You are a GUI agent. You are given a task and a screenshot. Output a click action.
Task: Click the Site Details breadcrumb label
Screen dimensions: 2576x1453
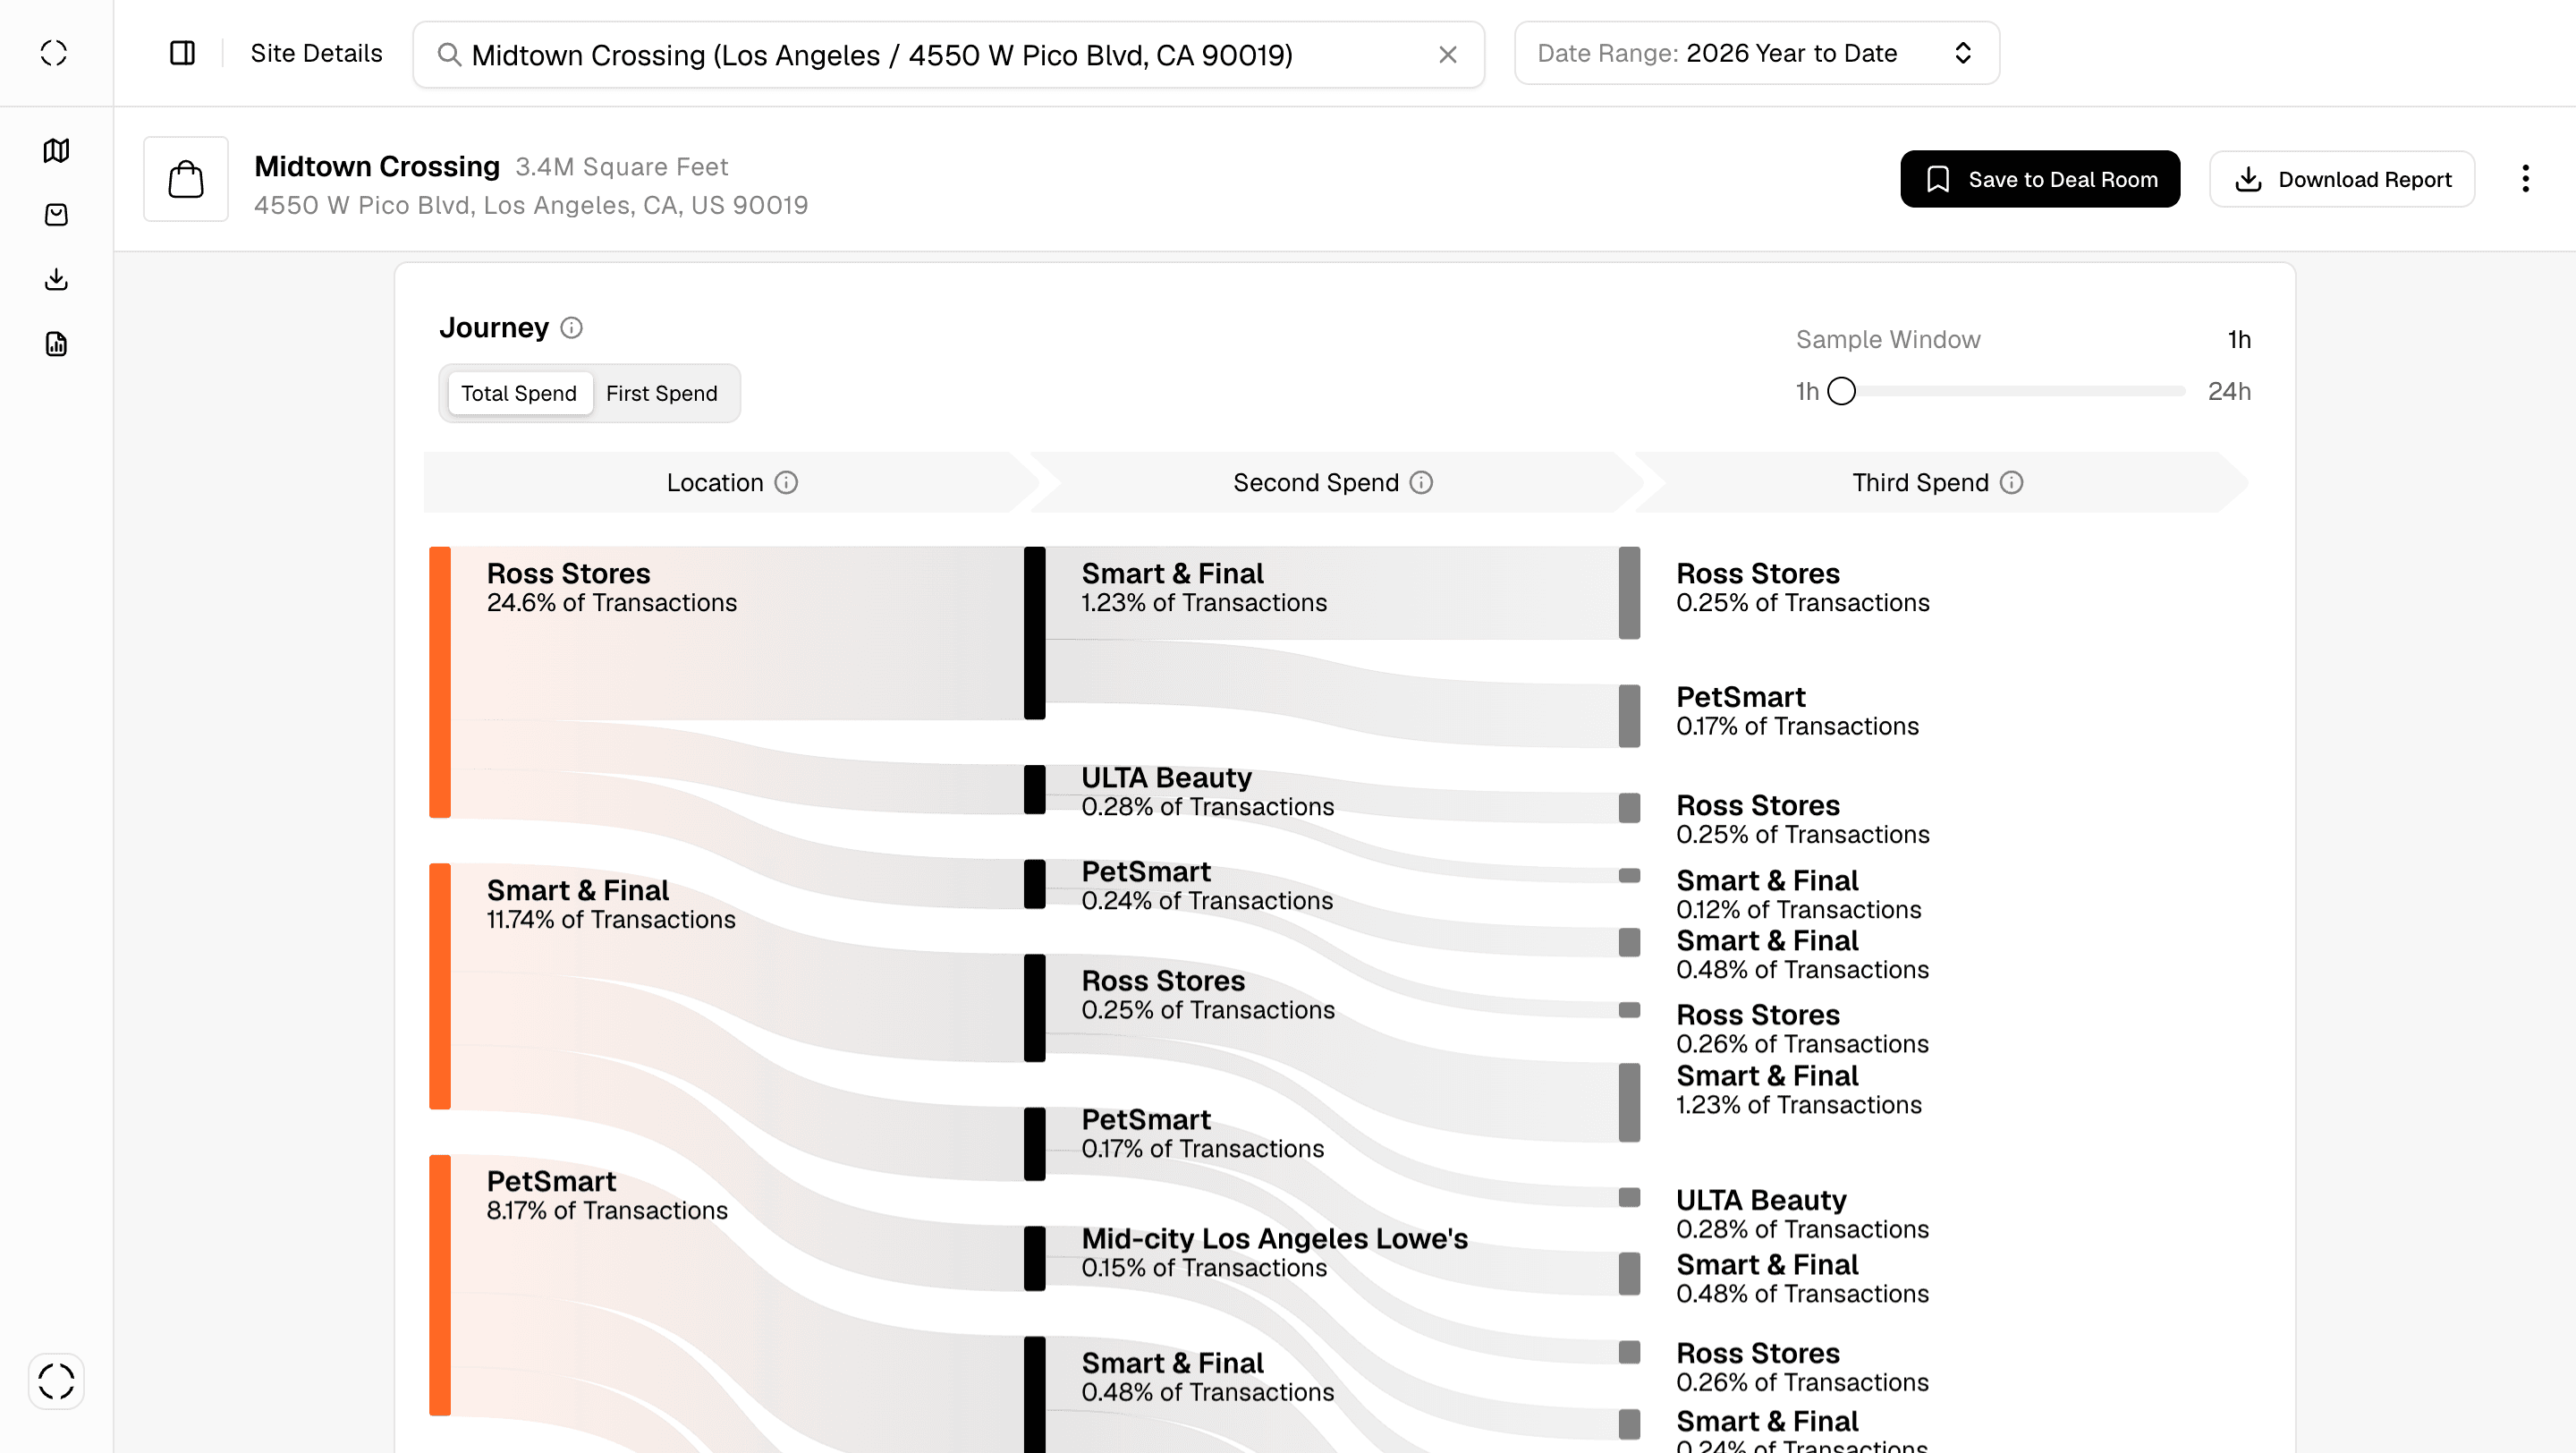click(x=316, y=53)
